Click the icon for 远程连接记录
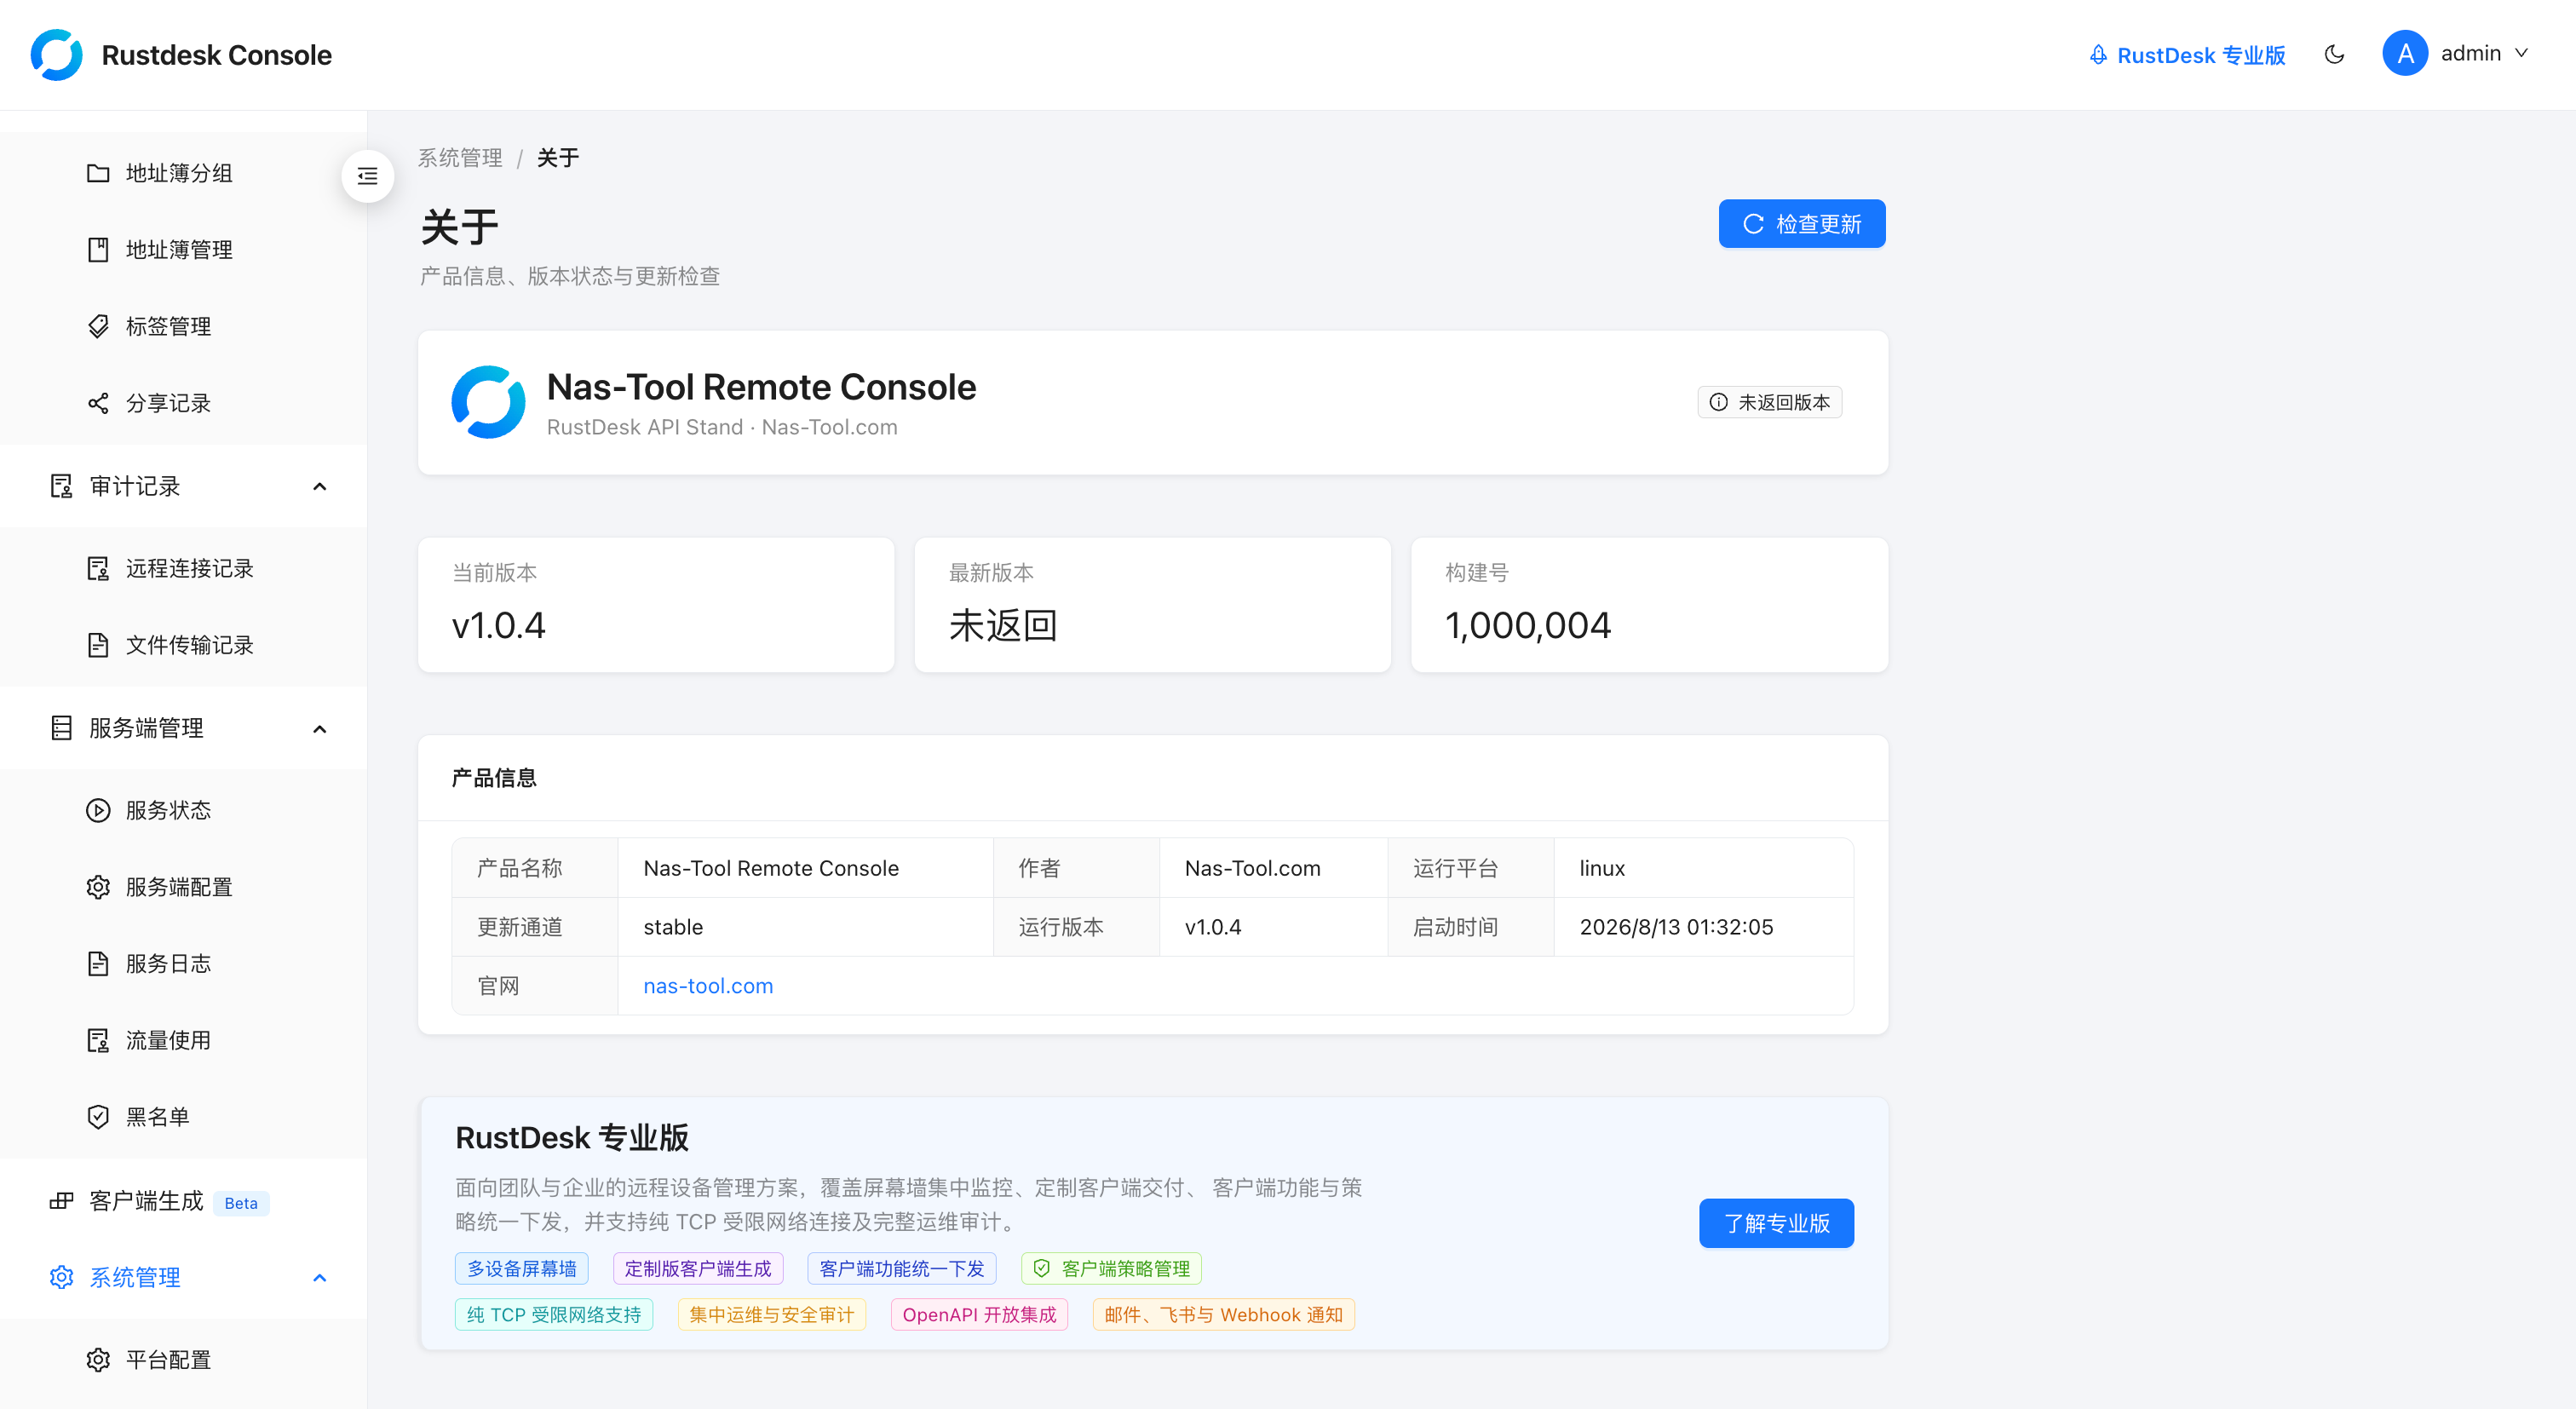This screenshot has height=1409, width=2576. click(98, 569)
